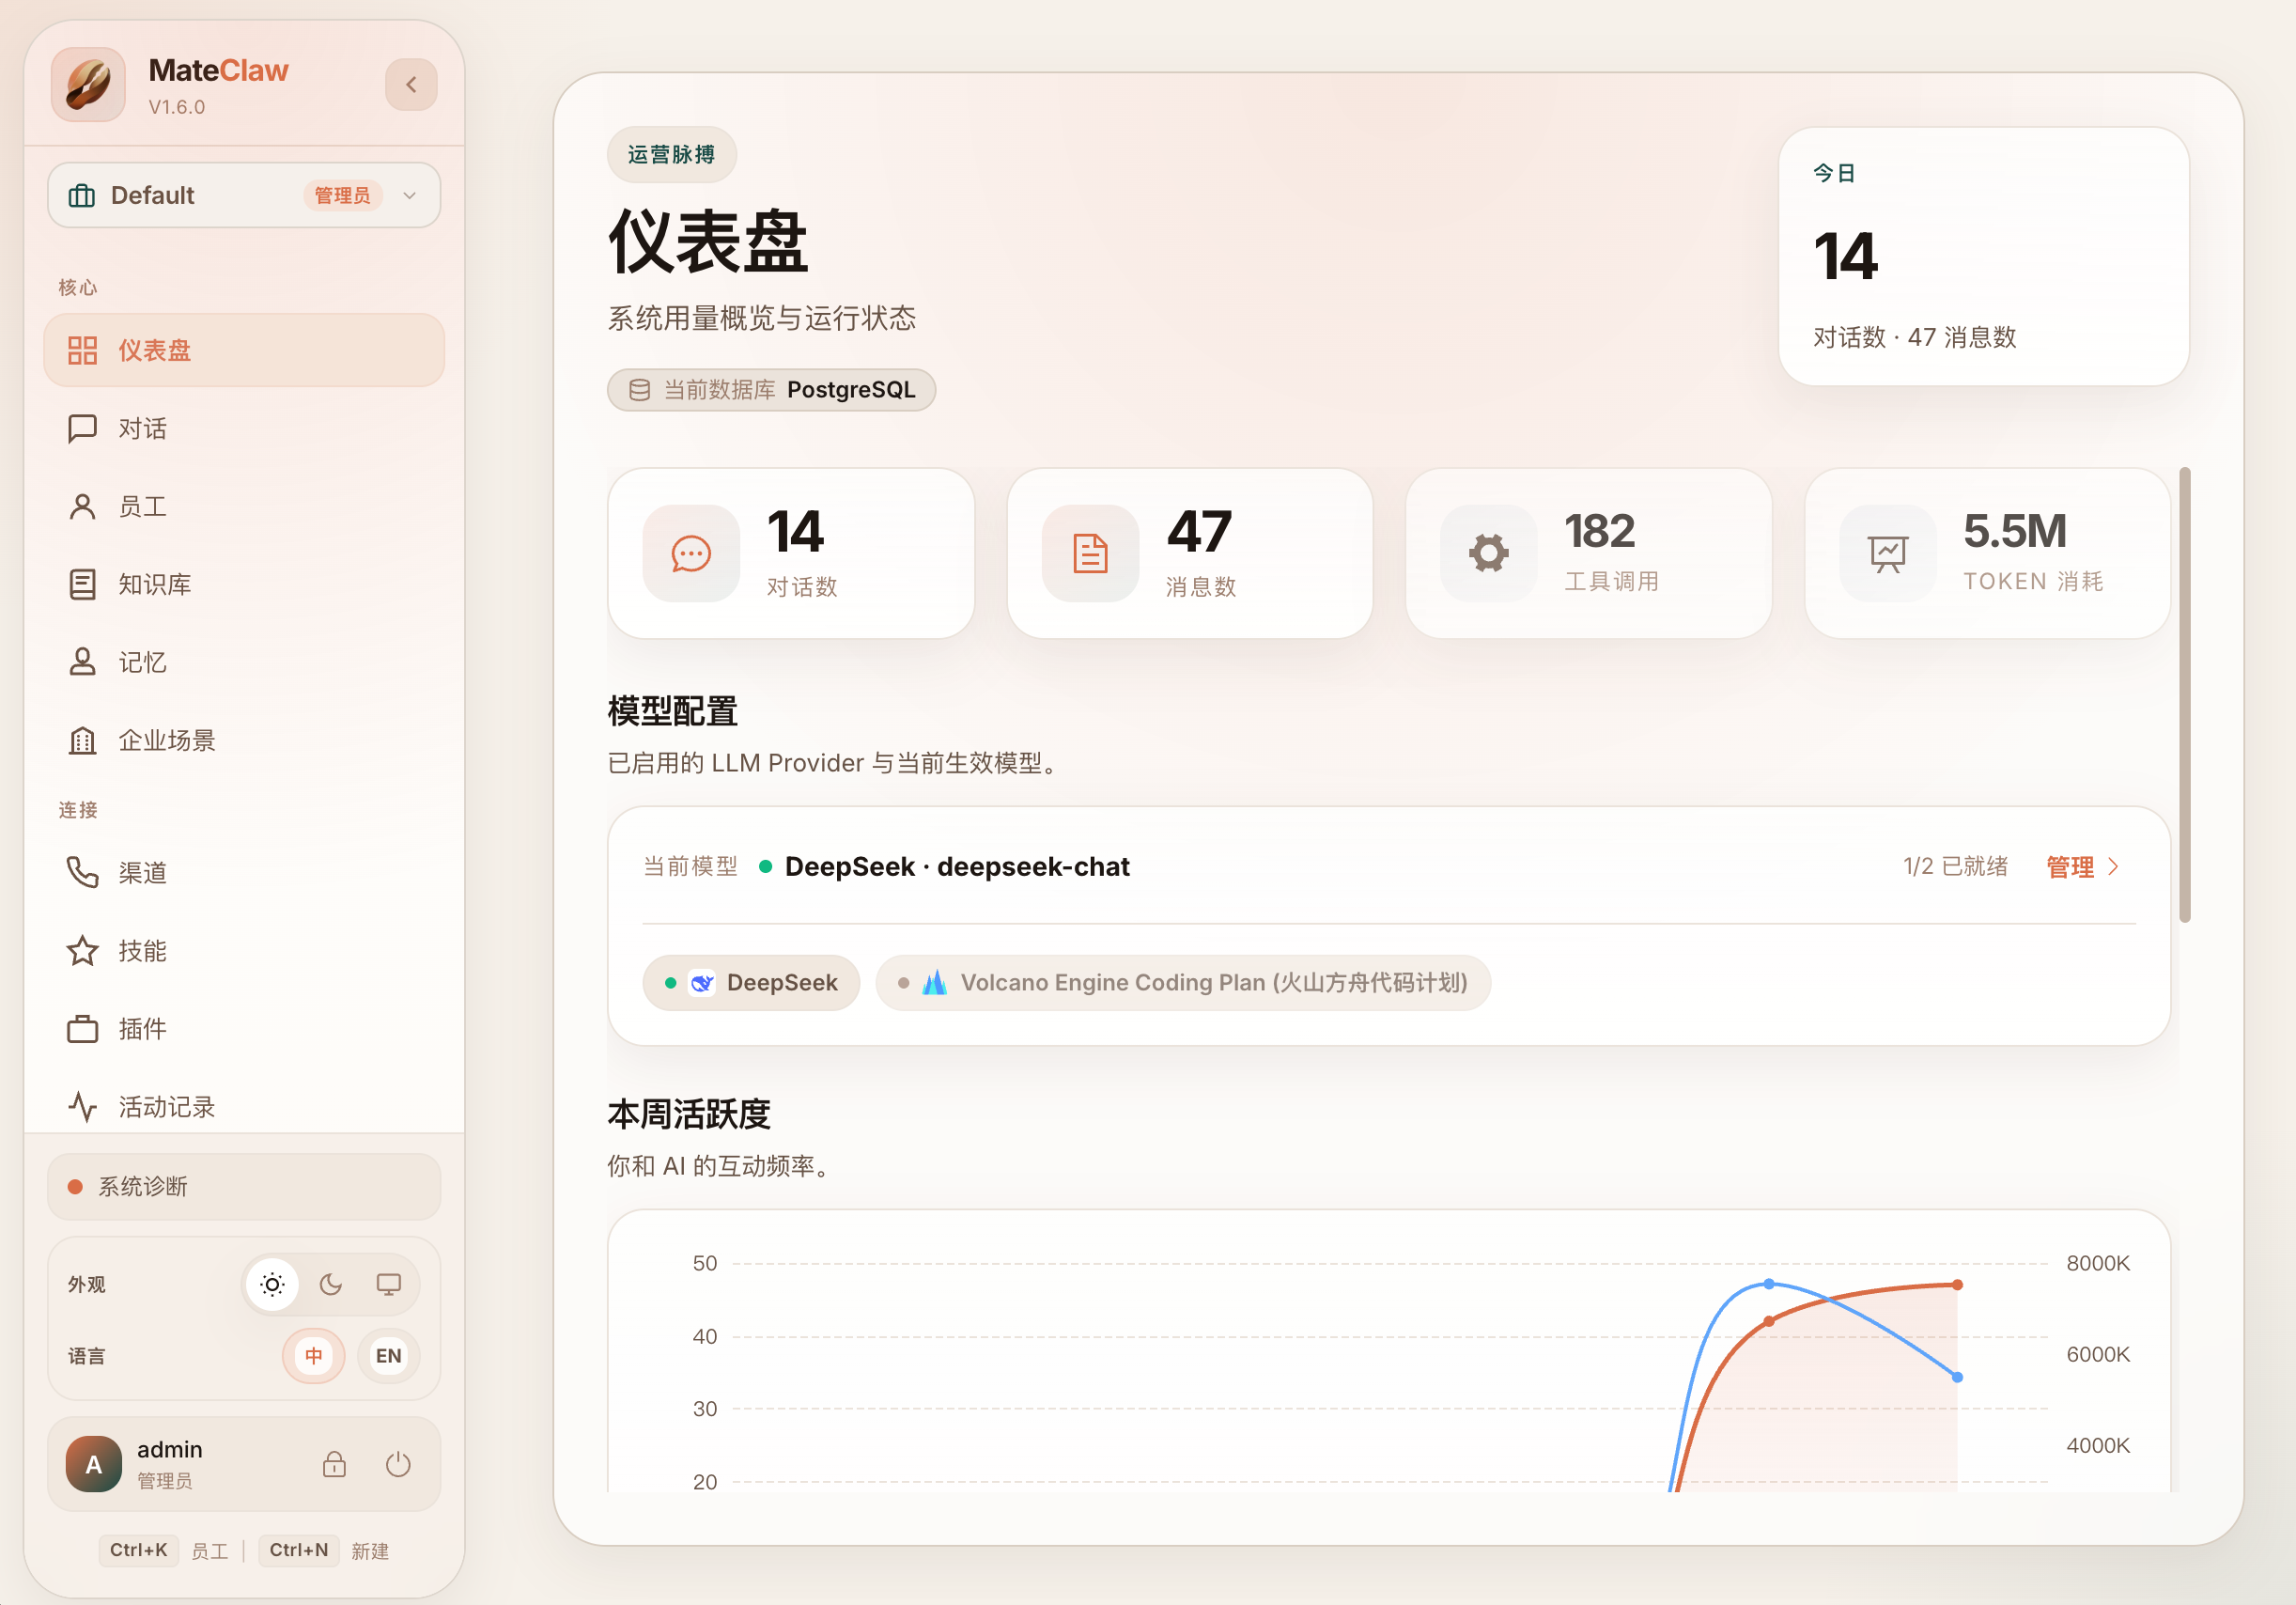Click the 插件 plugin briefcase icon
The image size is (2296, 1605).
click(82, 1028)
